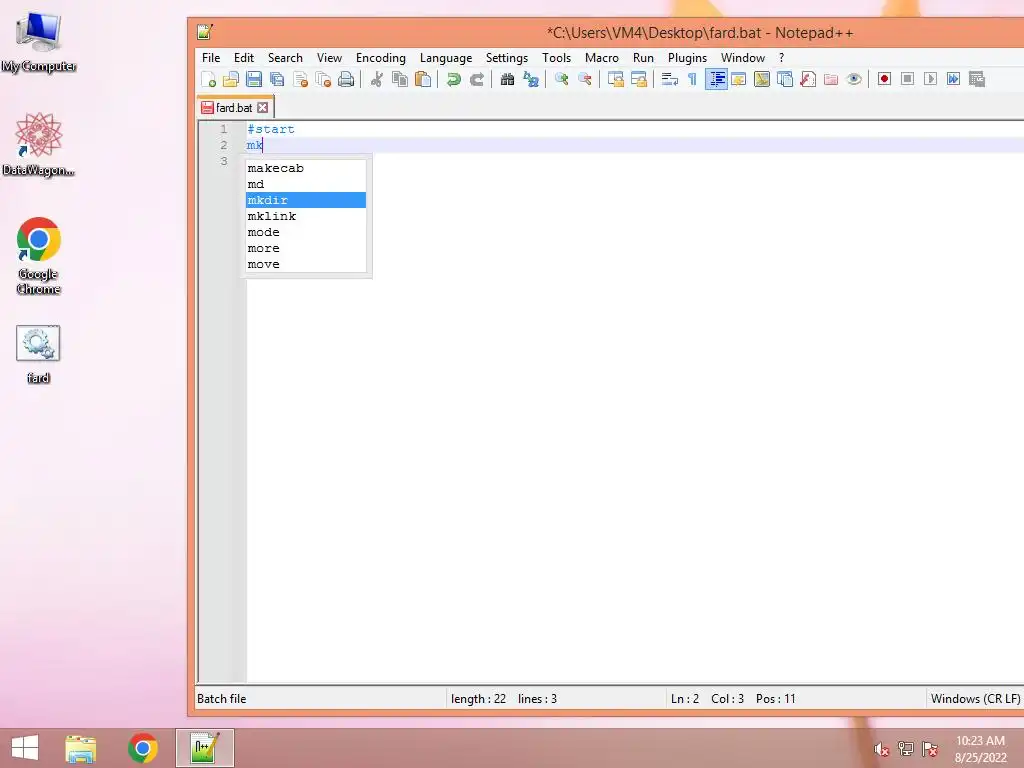Click the Zoom Out magnifier icon
Image resolution: width=1024 pixels, height=768 pixels.
click(x=584, y=79)
